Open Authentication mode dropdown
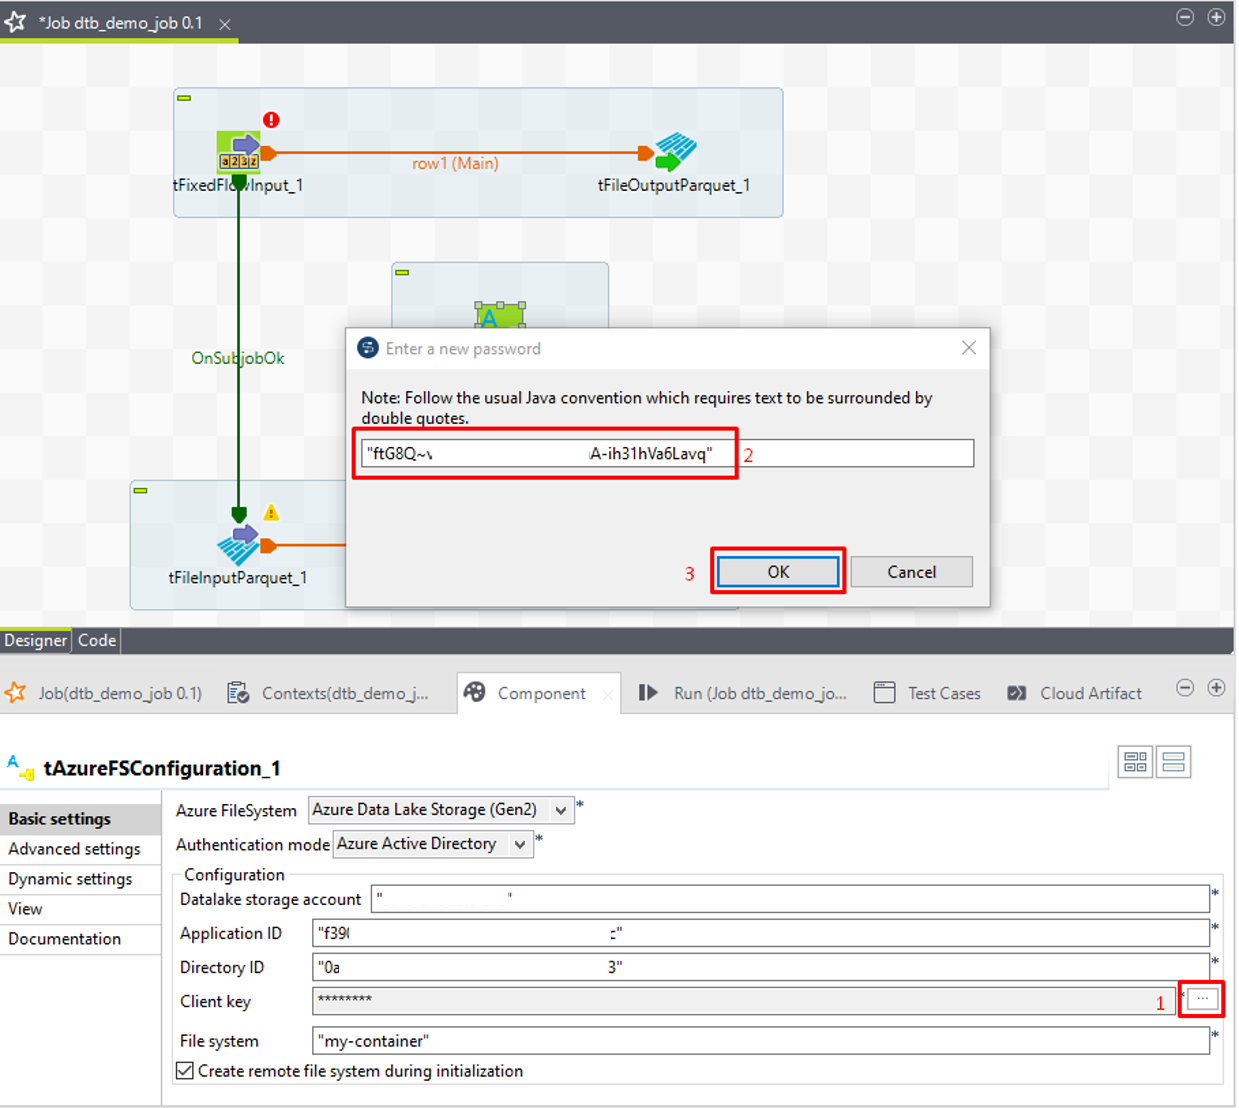Screen dimensions: 1239x1108 pyautogui.click(x=520, y=844)
